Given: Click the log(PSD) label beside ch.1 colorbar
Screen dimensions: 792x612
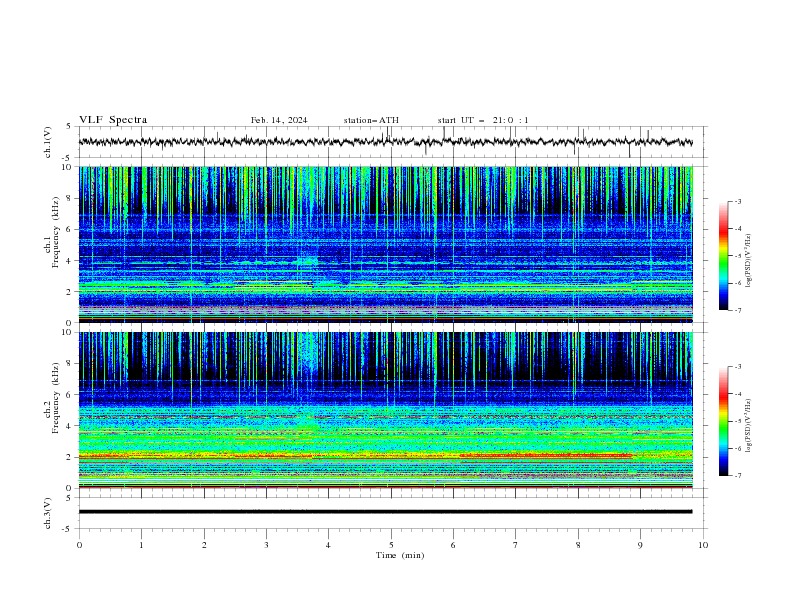Looking at the screenshot, I should tap(748, 261).
